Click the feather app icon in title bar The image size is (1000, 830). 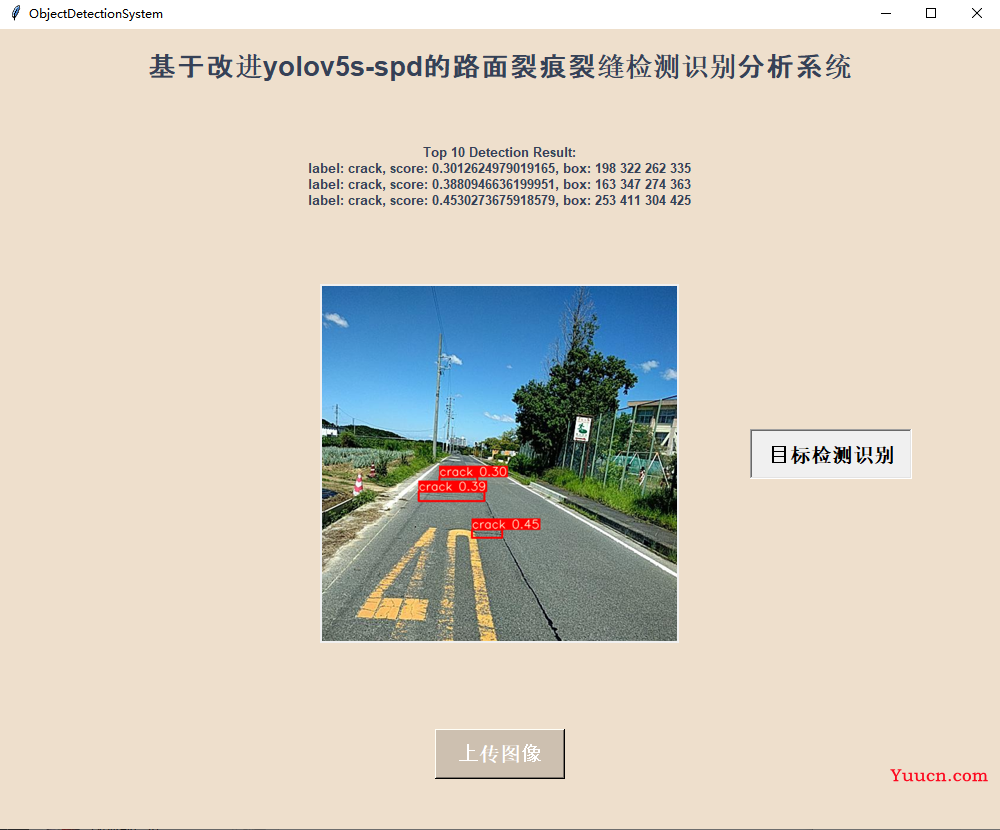15,13
